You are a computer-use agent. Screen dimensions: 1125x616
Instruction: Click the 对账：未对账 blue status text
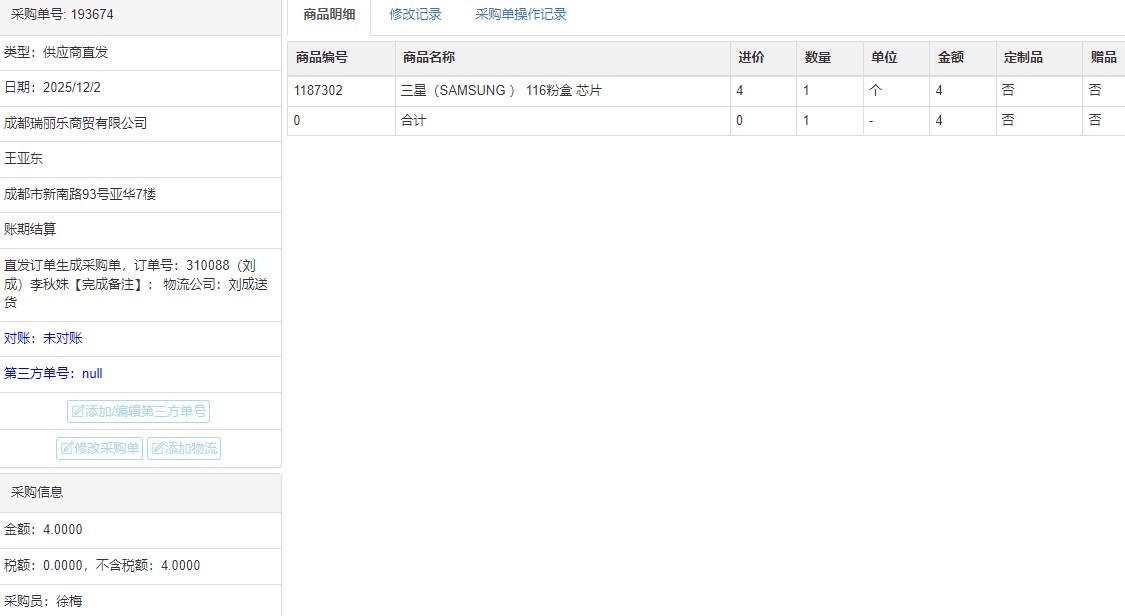(x=43, y=339)
